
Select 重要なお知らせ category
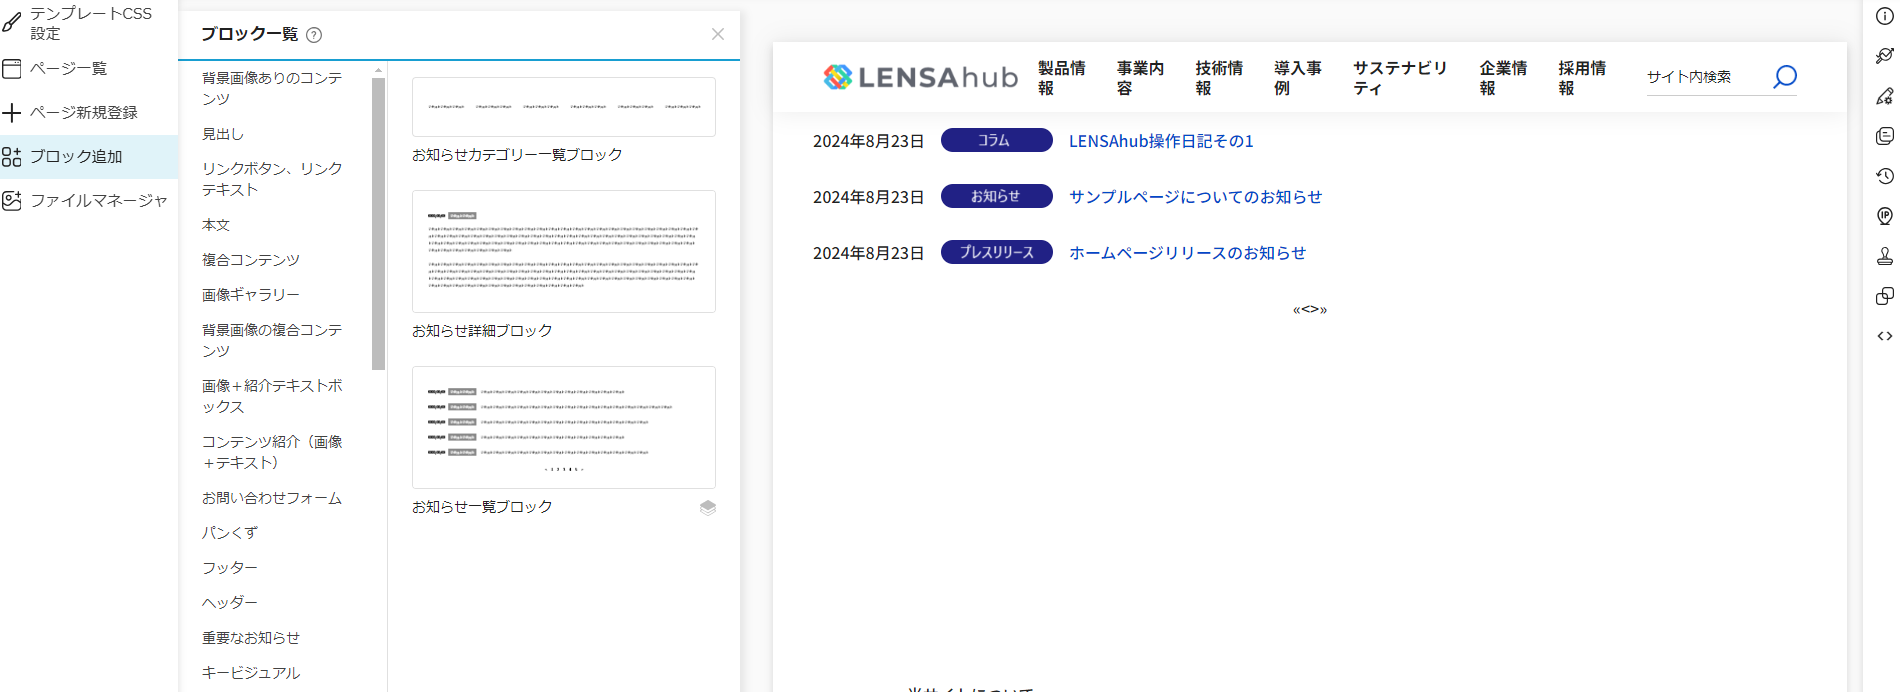[x=251, y=638]
